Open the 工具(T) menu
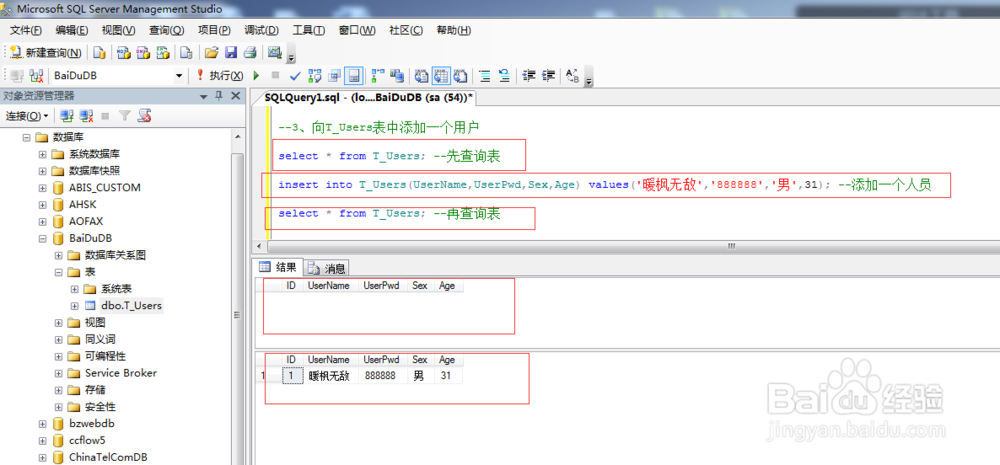 pyautogui.click(x=309, y=31)
